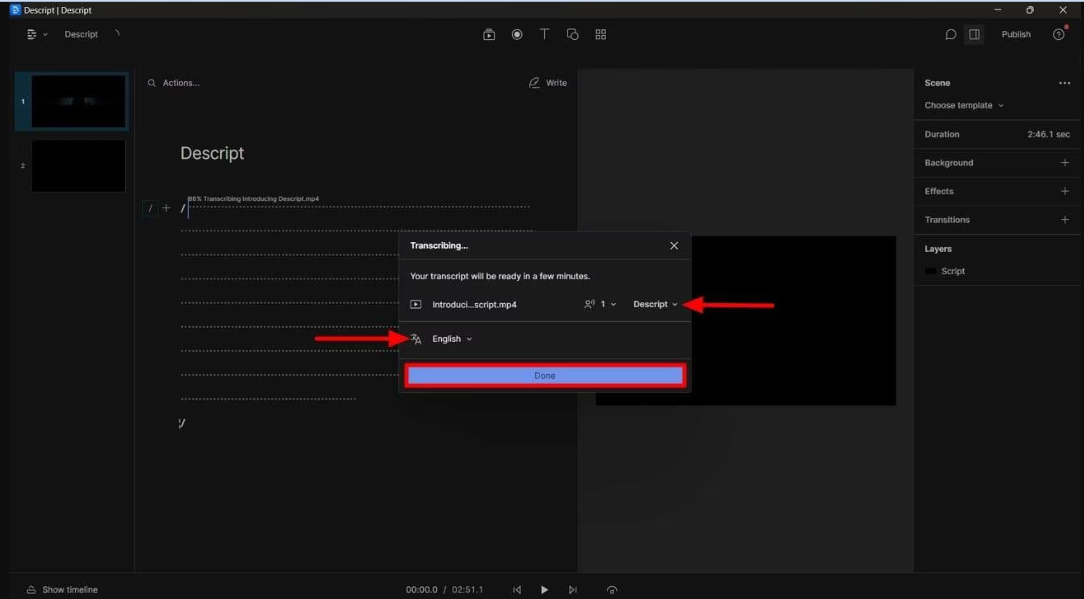Click the Introduci...script.mp4 file entry
1084x599 pixels.
coord(474,304)
